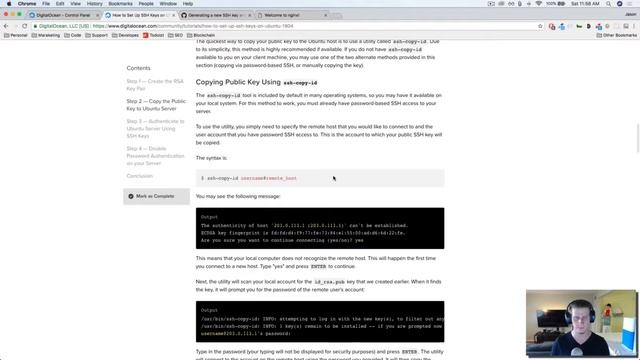Open the Edit menu
Screen dimensions: 640x360
pyautogui.click(x=60, y=4)
